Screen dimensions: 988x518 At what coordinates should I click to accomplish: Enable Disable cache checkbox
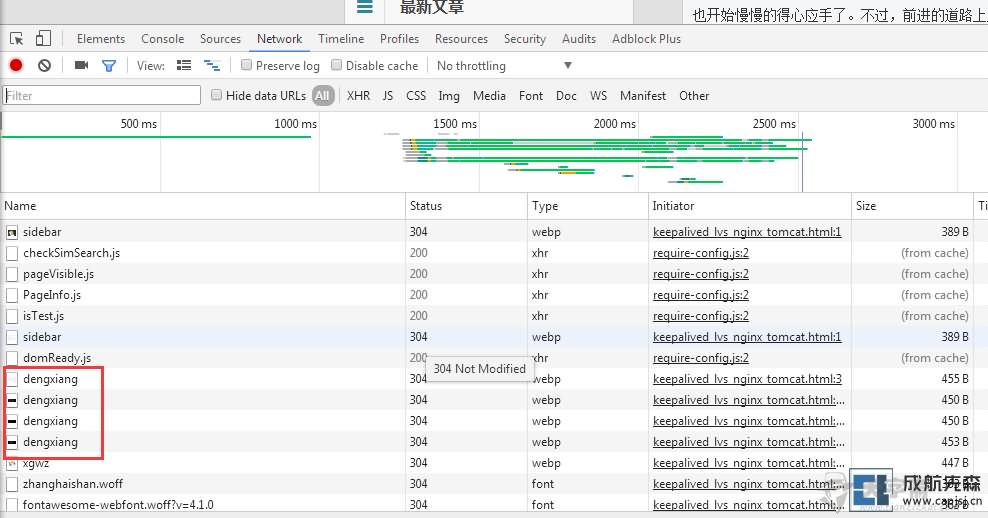click(x=336, y=65)
